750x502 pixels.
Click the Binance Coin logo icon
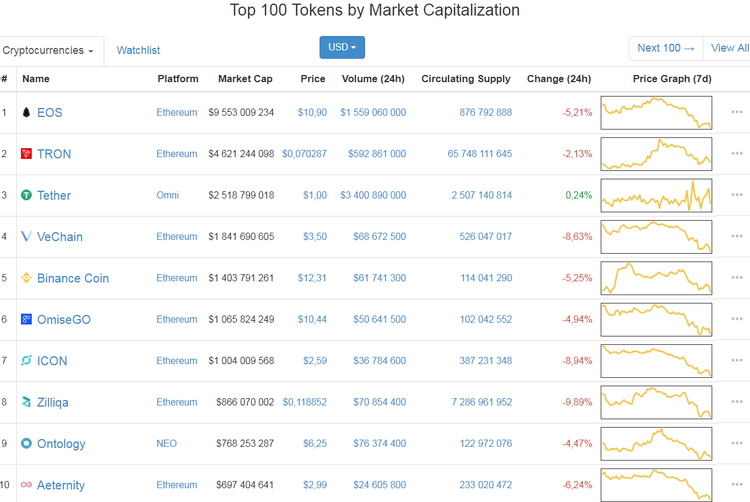pos(26,278)
